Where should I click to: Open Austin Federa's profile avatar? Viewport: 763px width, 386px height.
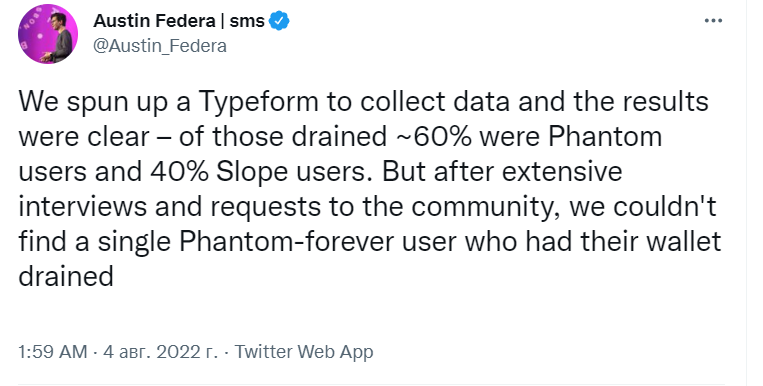click(x=48, y=35)
